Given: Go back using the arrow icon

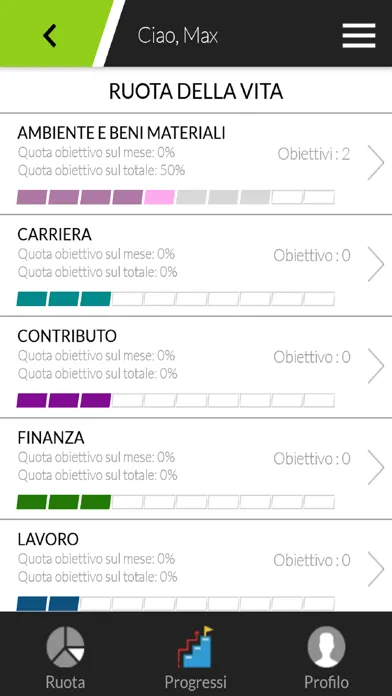Looking at the screenshot, I should (50, 36).
